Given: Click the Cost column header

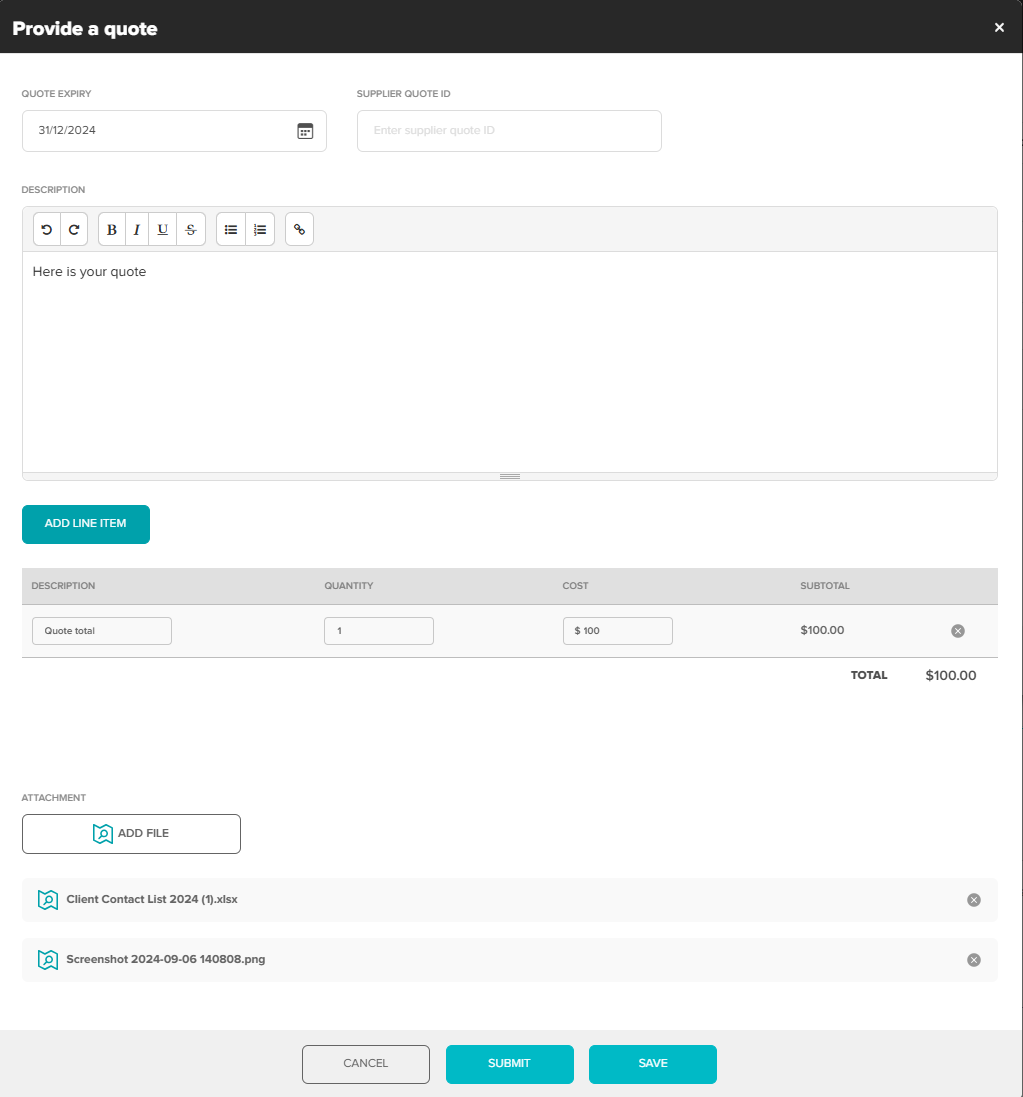Looking at the screenshot, I should 575,586.
